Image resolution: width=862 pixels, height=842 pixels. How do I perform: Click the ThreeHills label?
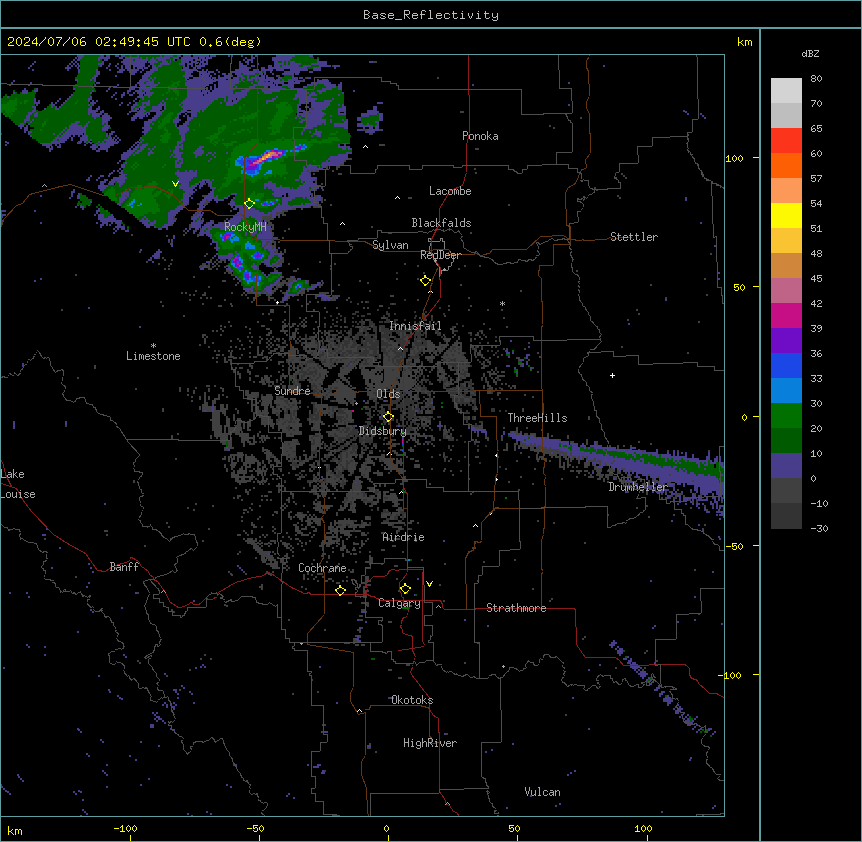537,418
